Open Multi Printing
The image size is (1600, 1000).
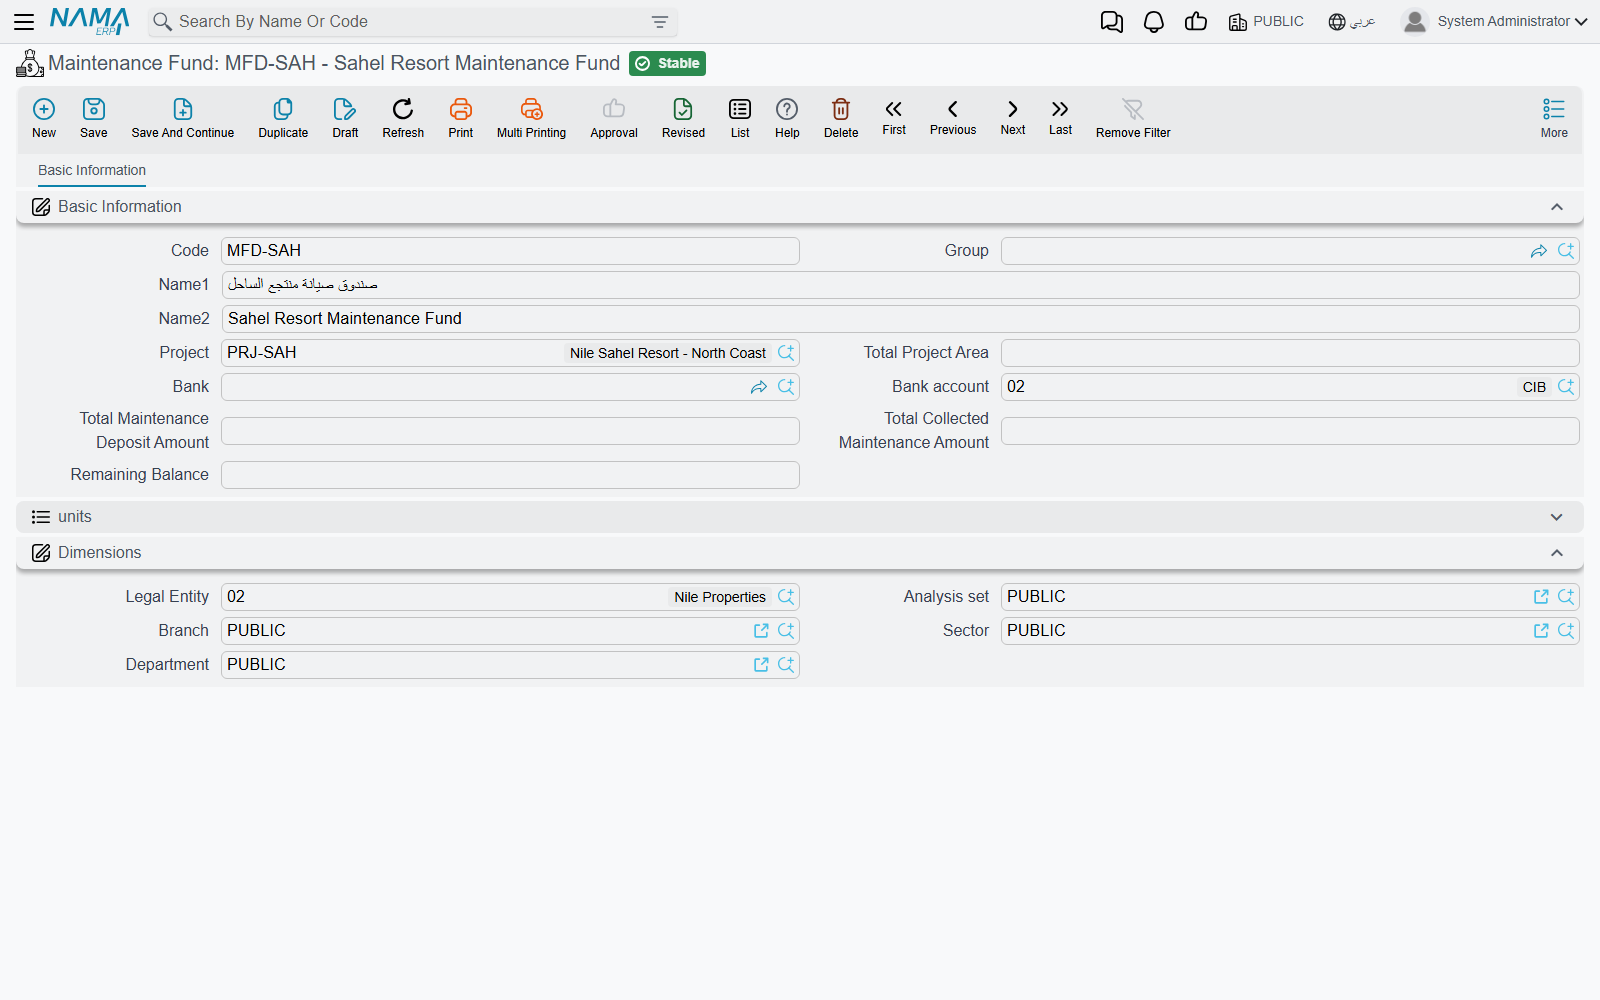[531, 118]
